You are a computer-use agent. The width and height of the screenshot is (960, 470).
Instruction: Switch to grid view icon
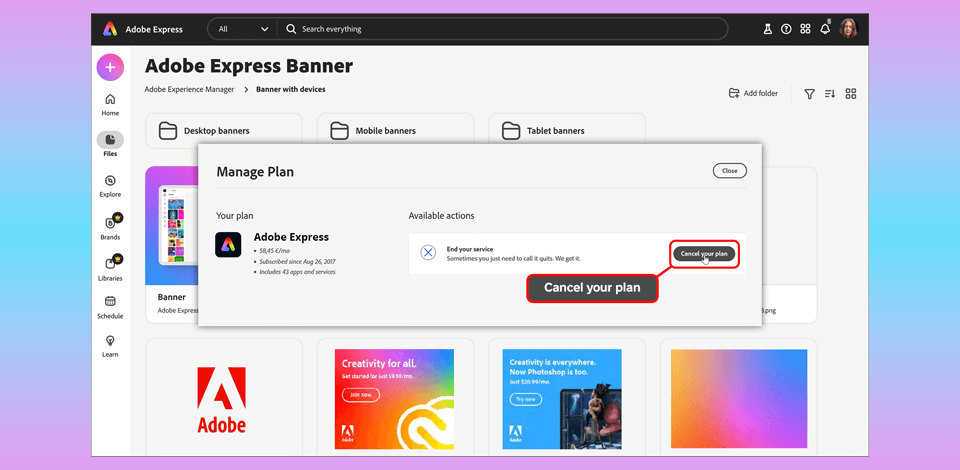(850, 94)
